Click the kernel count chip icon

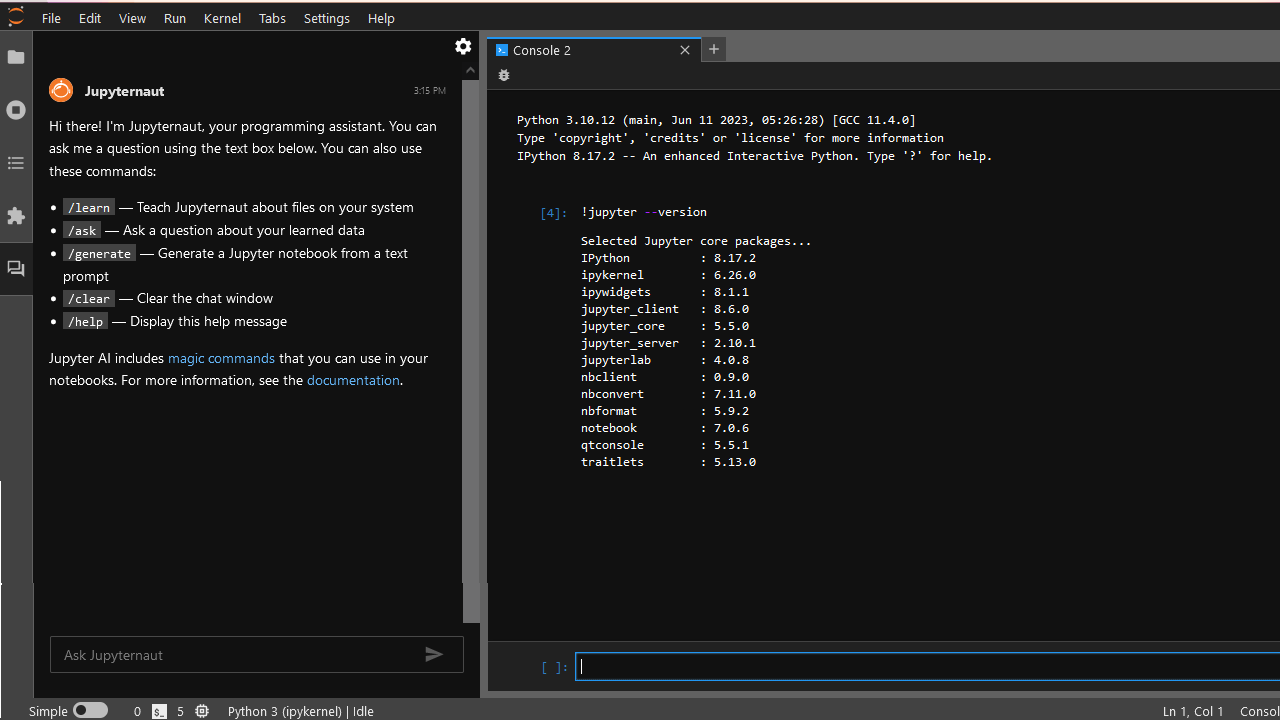click(202, 711)
